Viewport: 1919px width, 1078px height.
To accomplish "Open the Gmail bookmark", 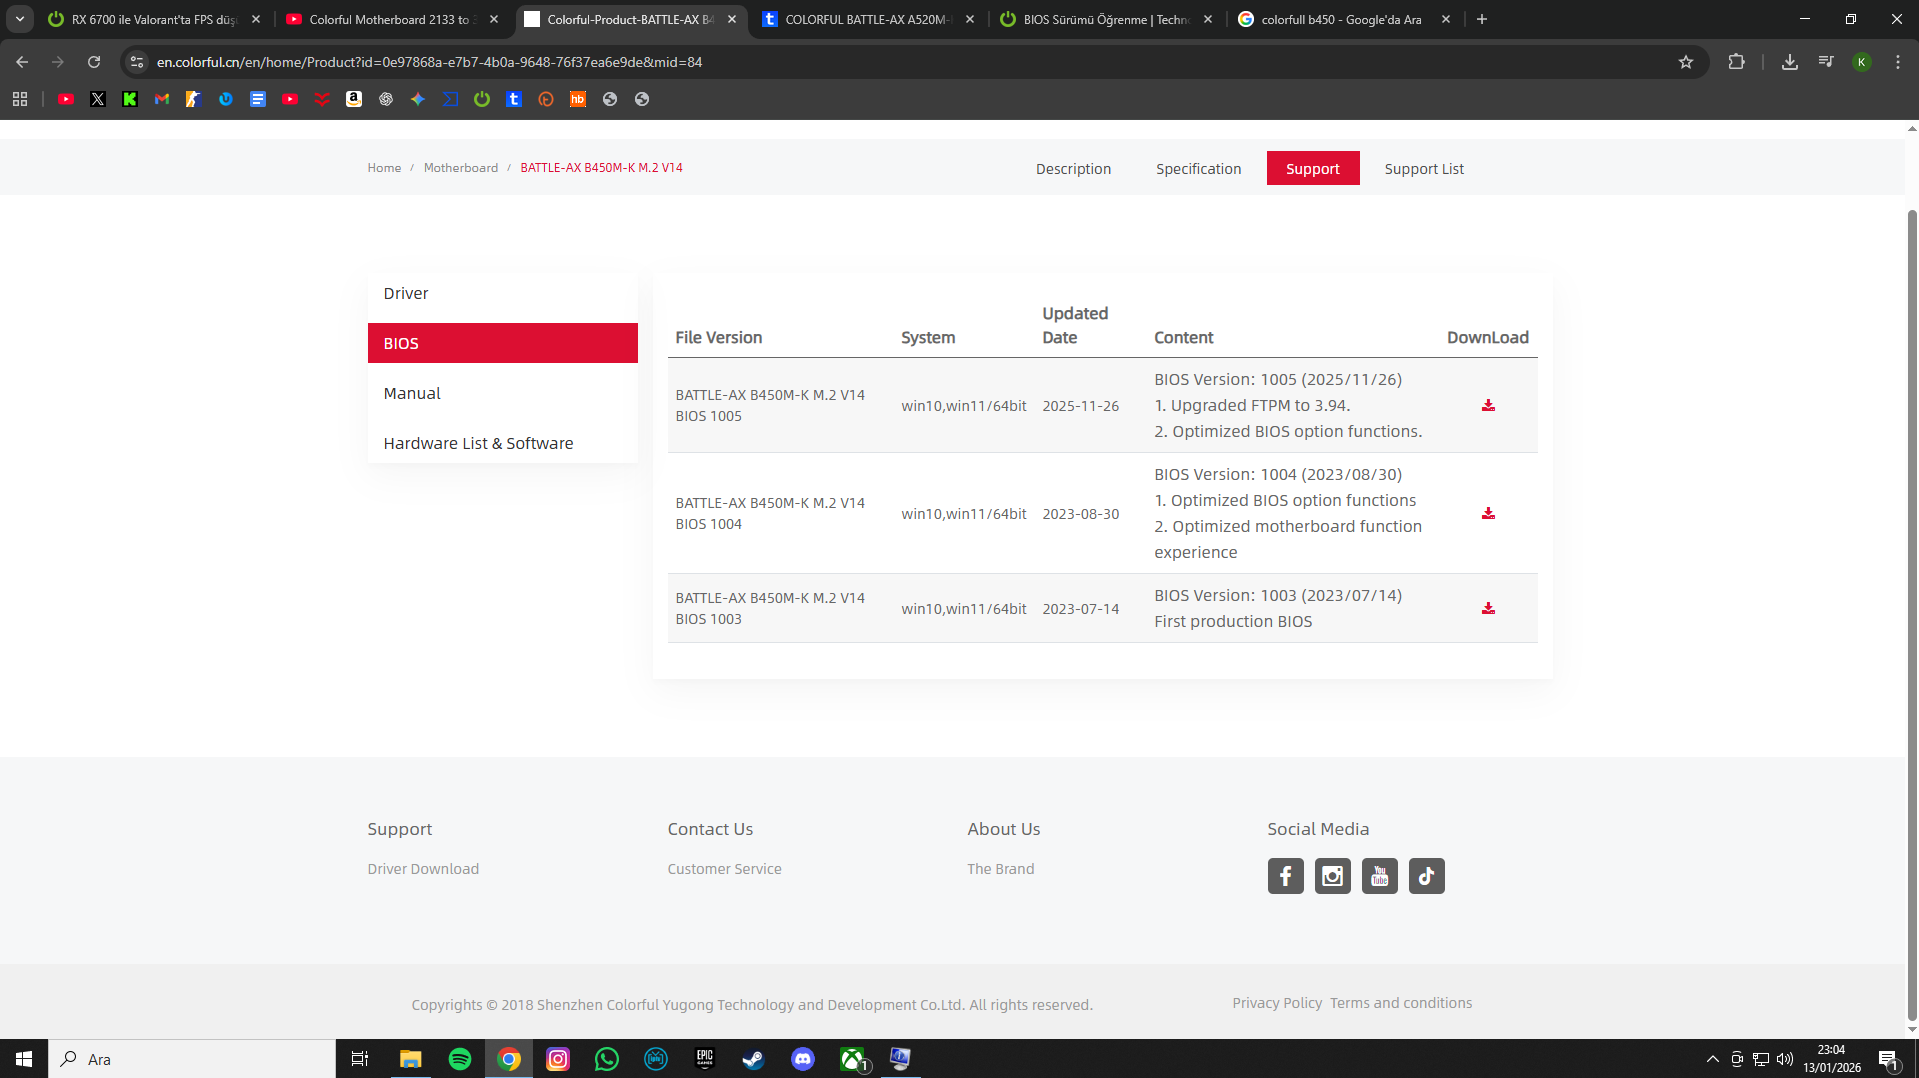I will 162,99.
